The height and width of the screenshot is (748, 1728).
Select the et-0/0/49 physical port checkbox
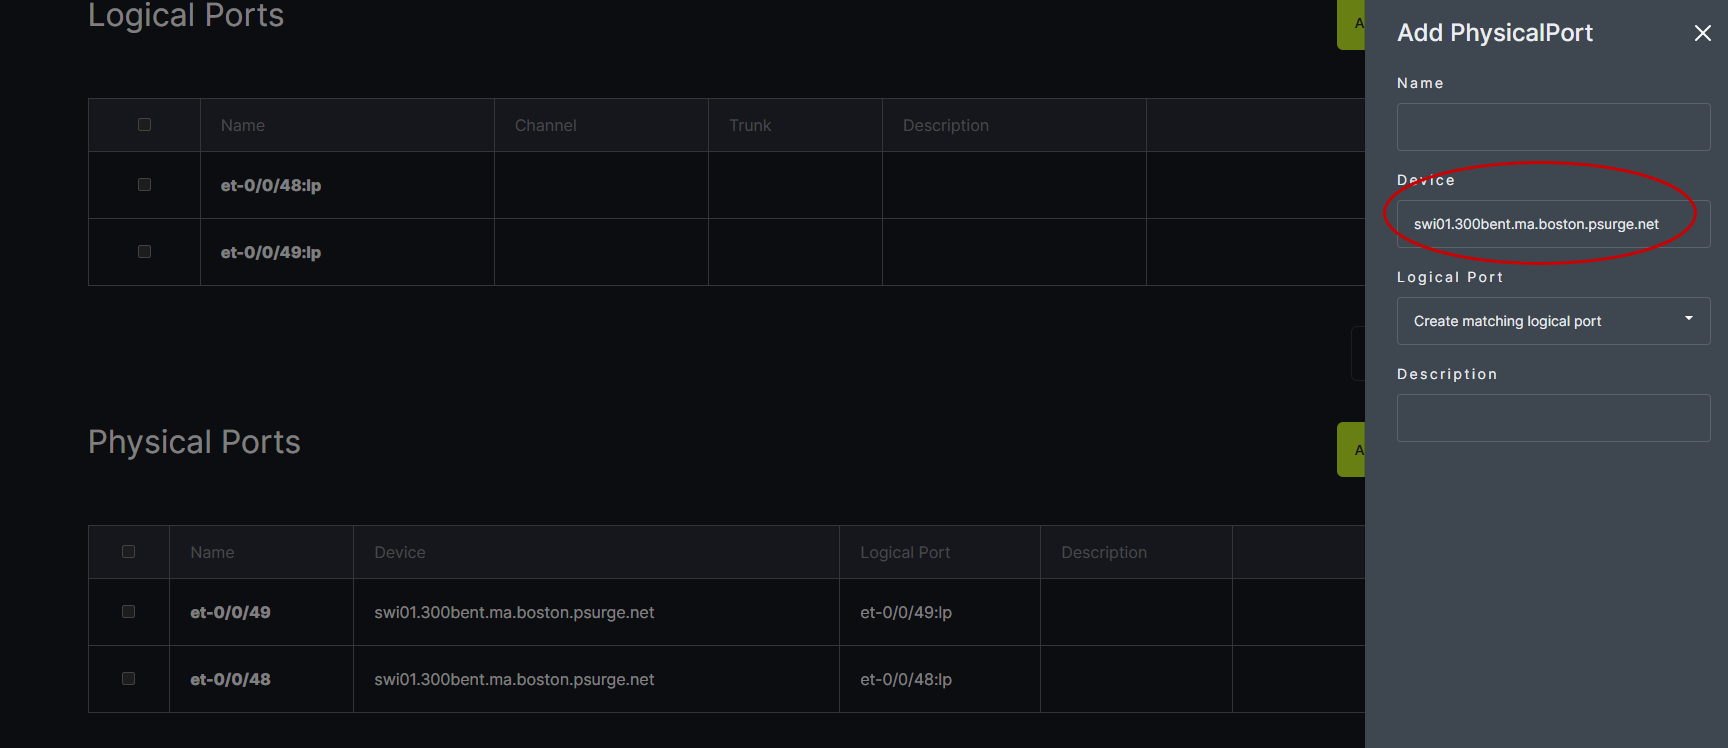pyautogui.click(x=128, y=612)
